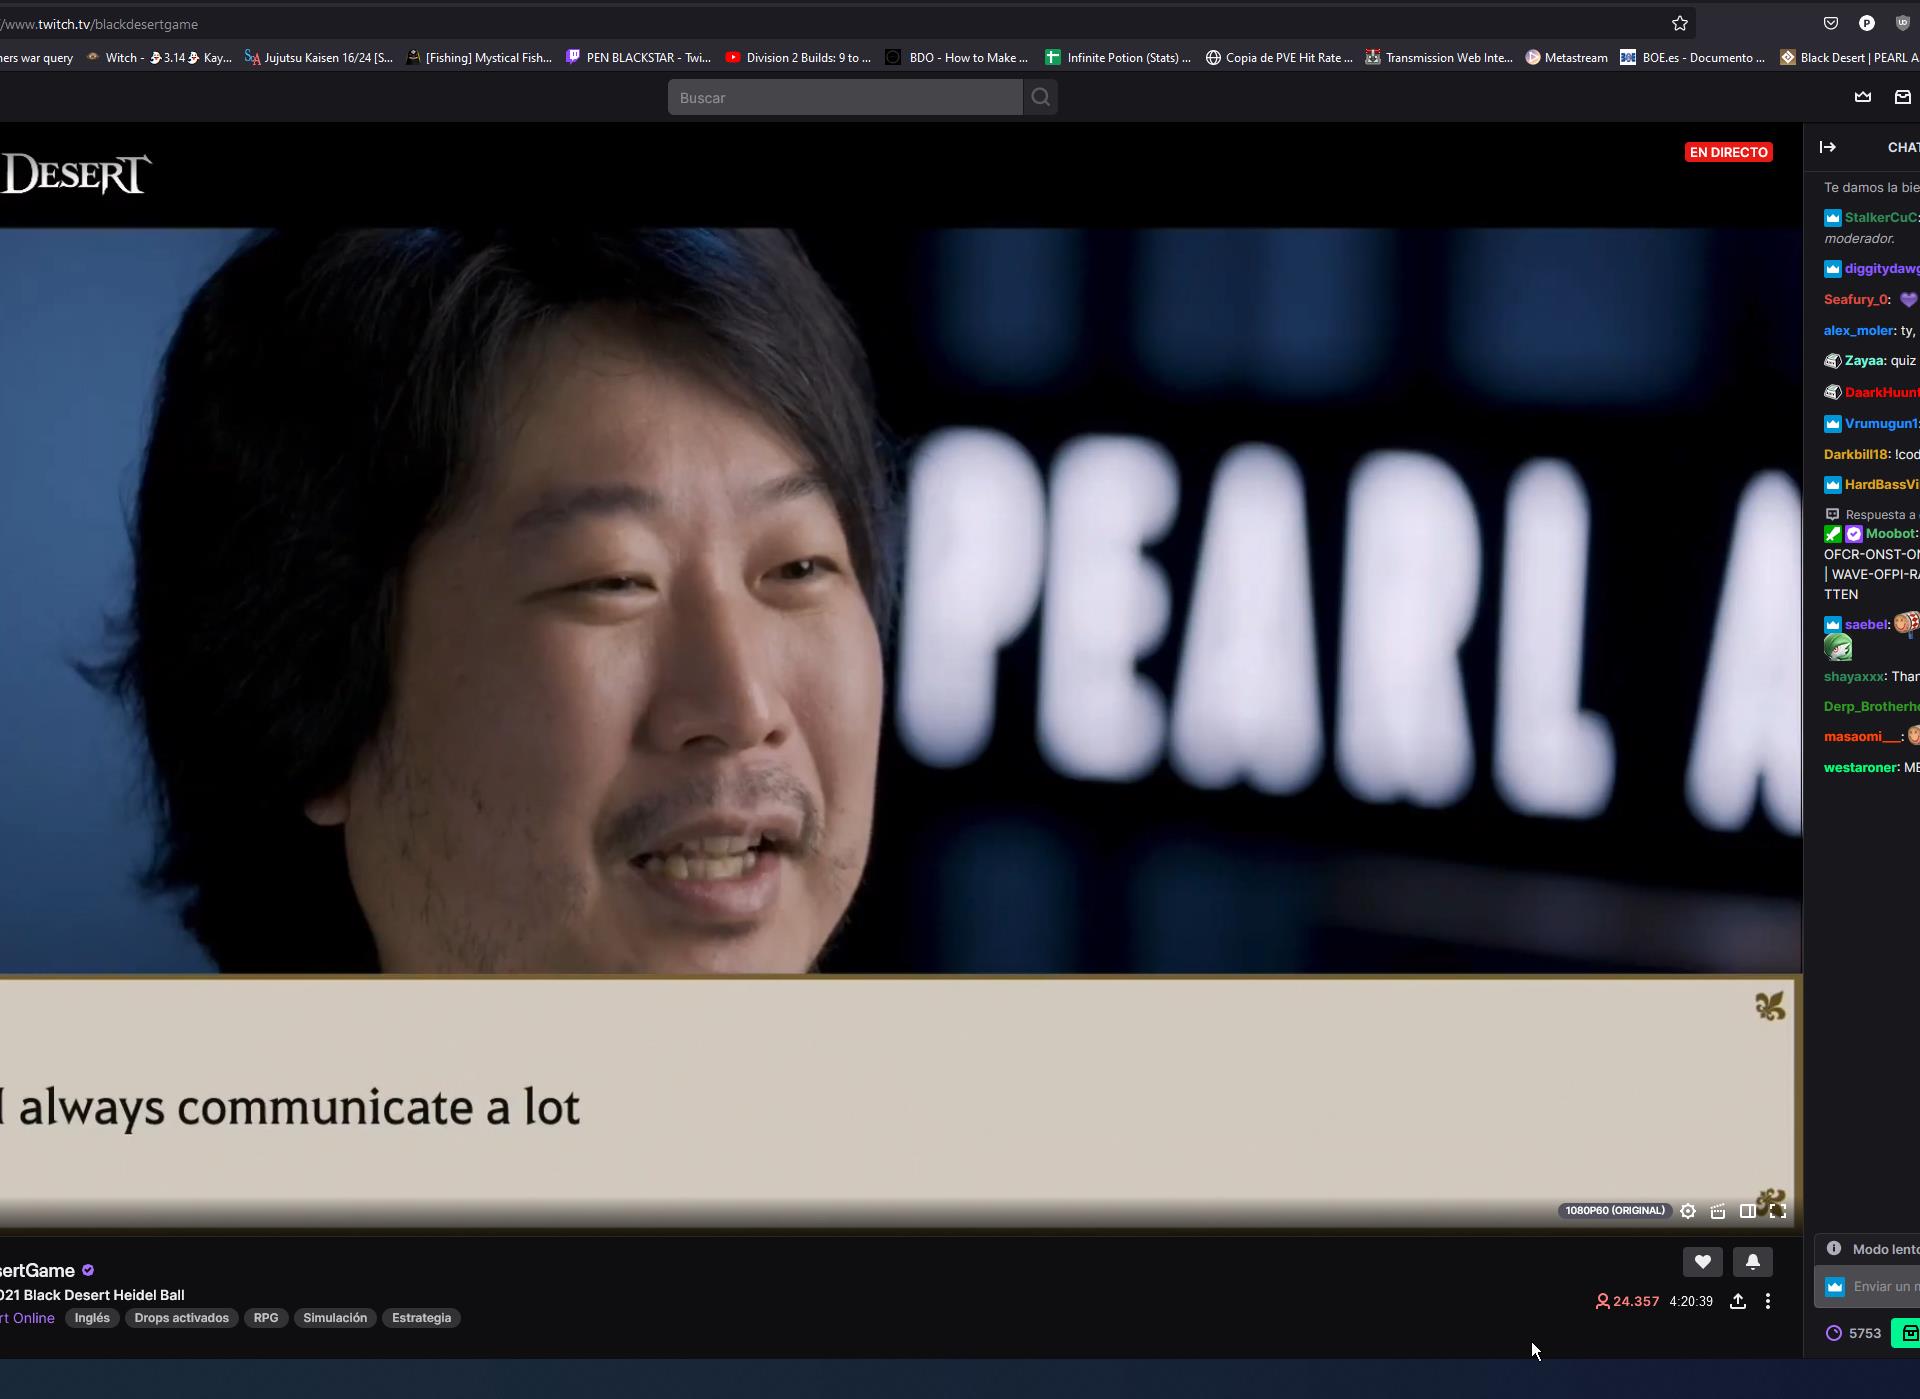Screen dimensions: 1920x1399
Task: Click the shield extension icon in the toolbar
Action: pos(1902,23)
